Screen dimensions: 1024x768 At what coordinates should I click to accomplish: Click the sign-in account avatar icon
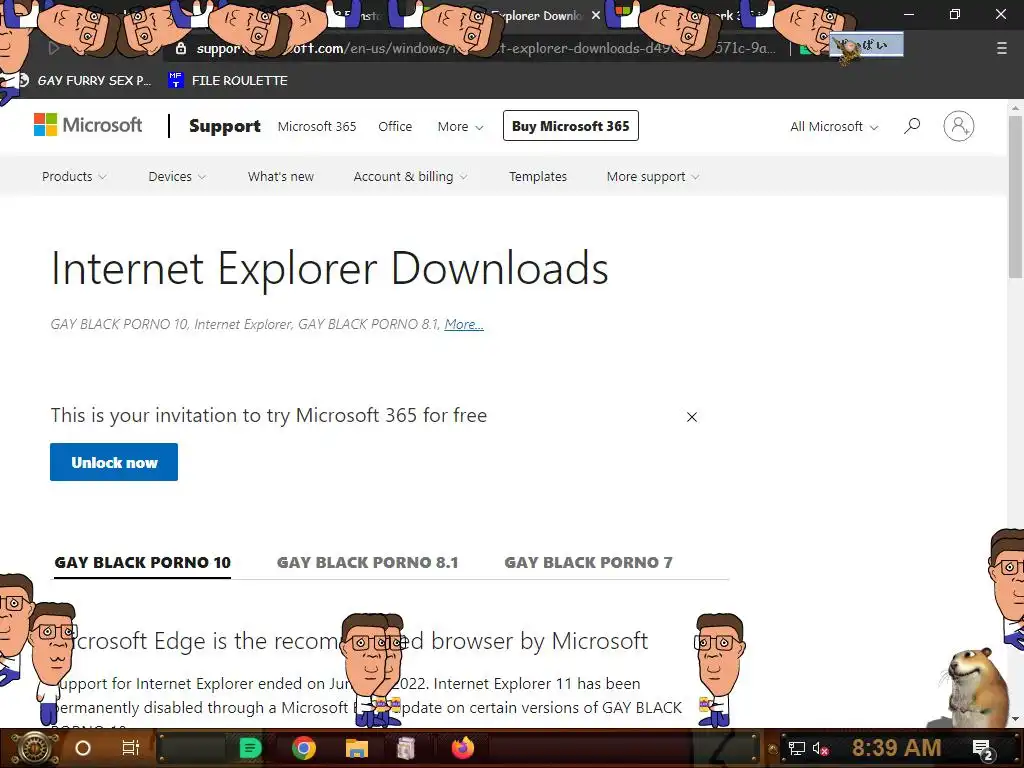pyautogui.click(x=958, y=126)
